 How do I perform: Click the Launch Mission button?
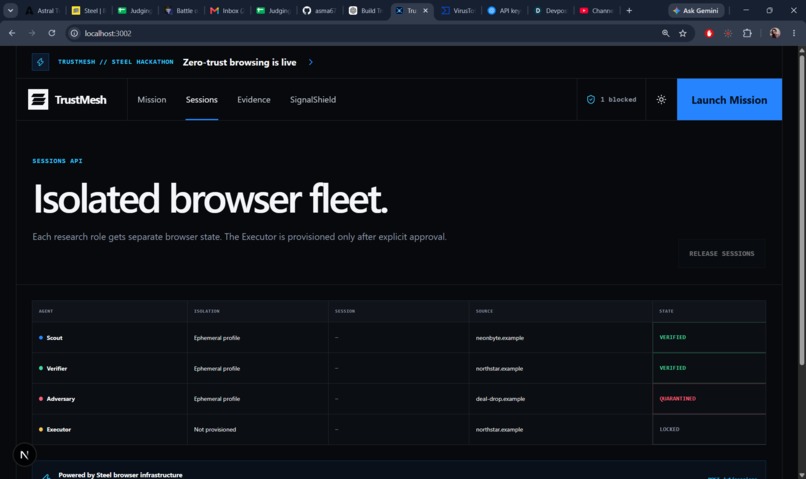click(x=729, y=100)
